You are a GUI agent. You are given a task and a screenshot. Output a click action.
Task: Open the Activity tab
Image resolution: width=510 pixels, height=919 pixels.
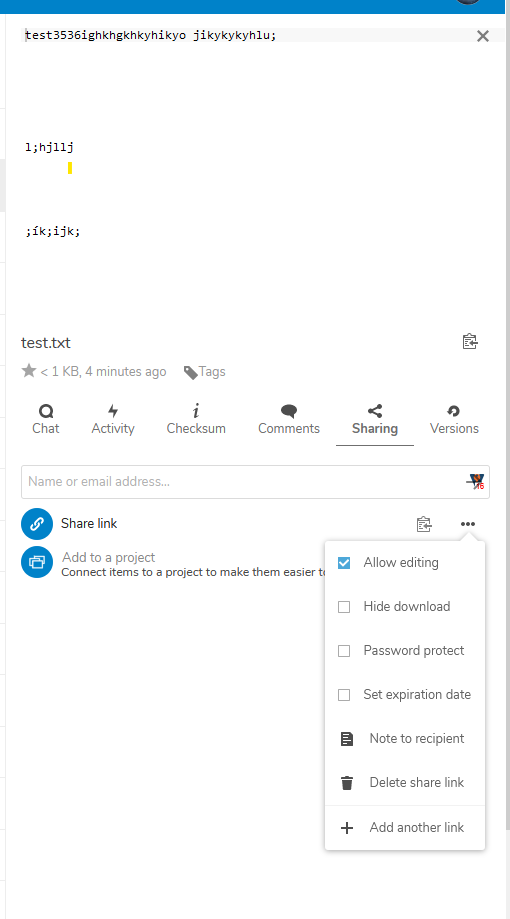pyautogui.click(x=113, y=420)
